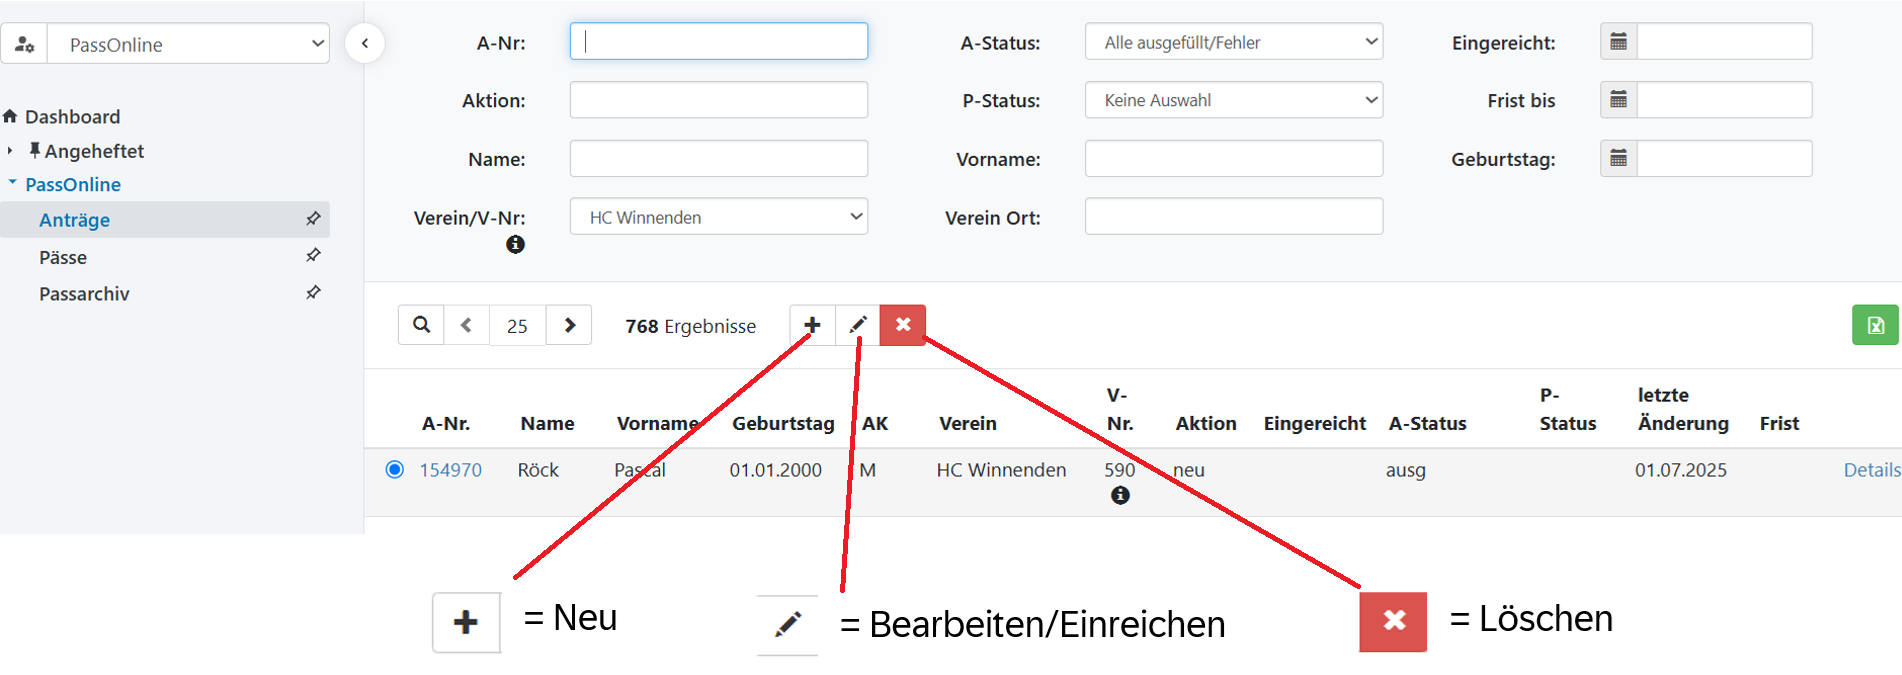
Task: Delete the entry with the red X button
Action: 902,325
